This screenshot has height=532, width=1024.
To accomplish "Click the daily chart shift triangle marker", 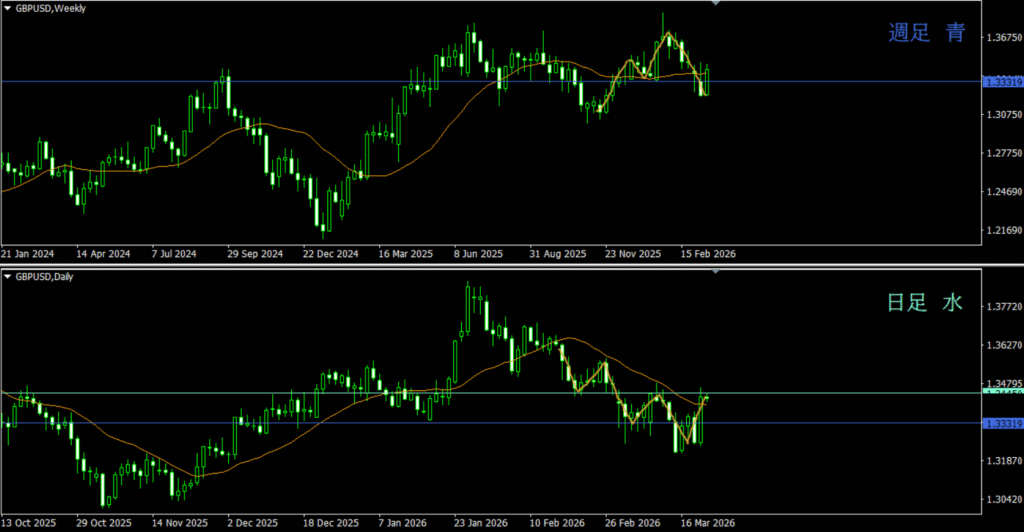I will point(715,272).
